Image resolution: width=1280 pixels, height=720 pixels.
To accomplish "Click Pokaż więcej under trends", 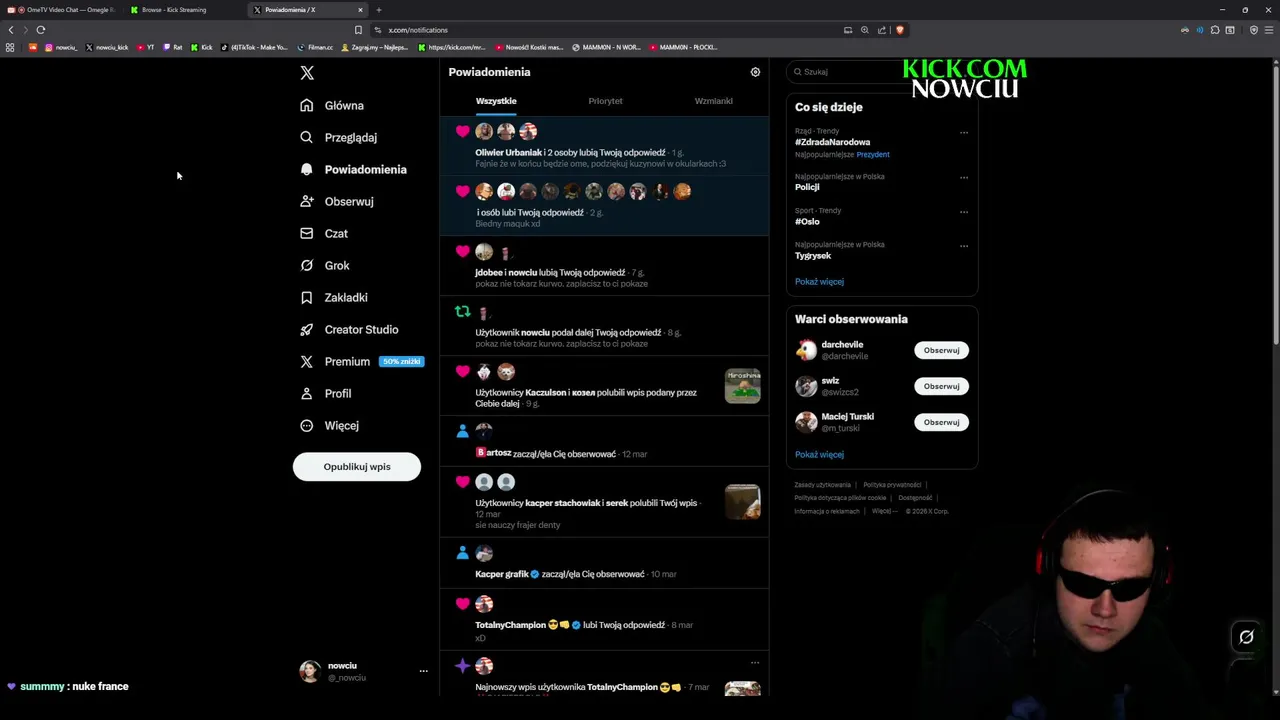I will [x=819, y=281].
